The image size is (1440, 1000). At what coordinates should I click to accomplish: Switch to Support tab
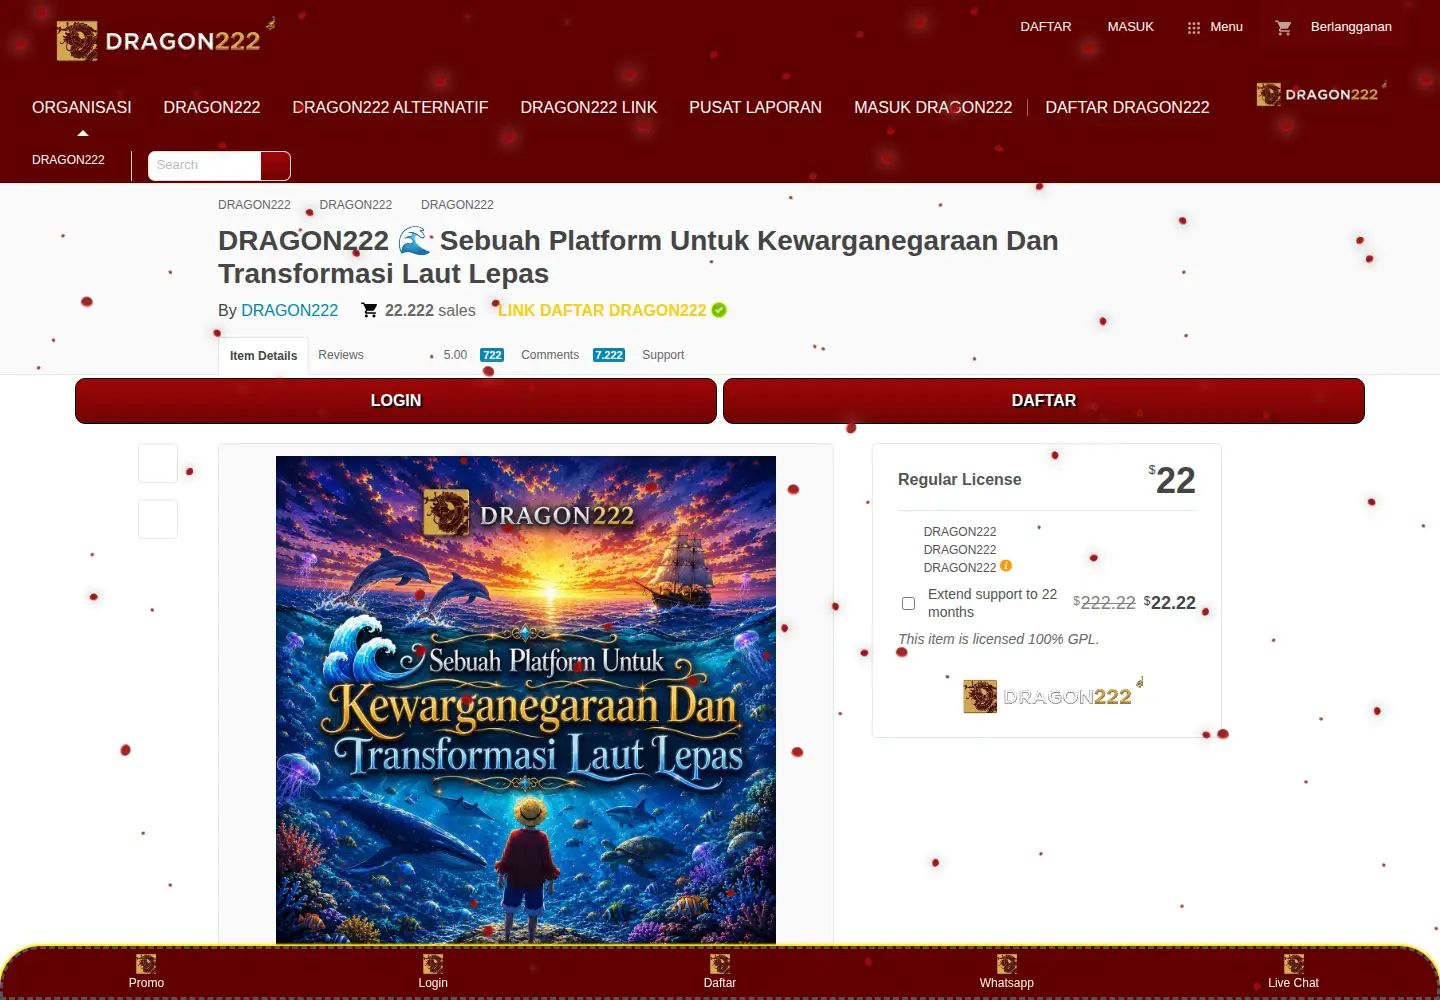663,355
